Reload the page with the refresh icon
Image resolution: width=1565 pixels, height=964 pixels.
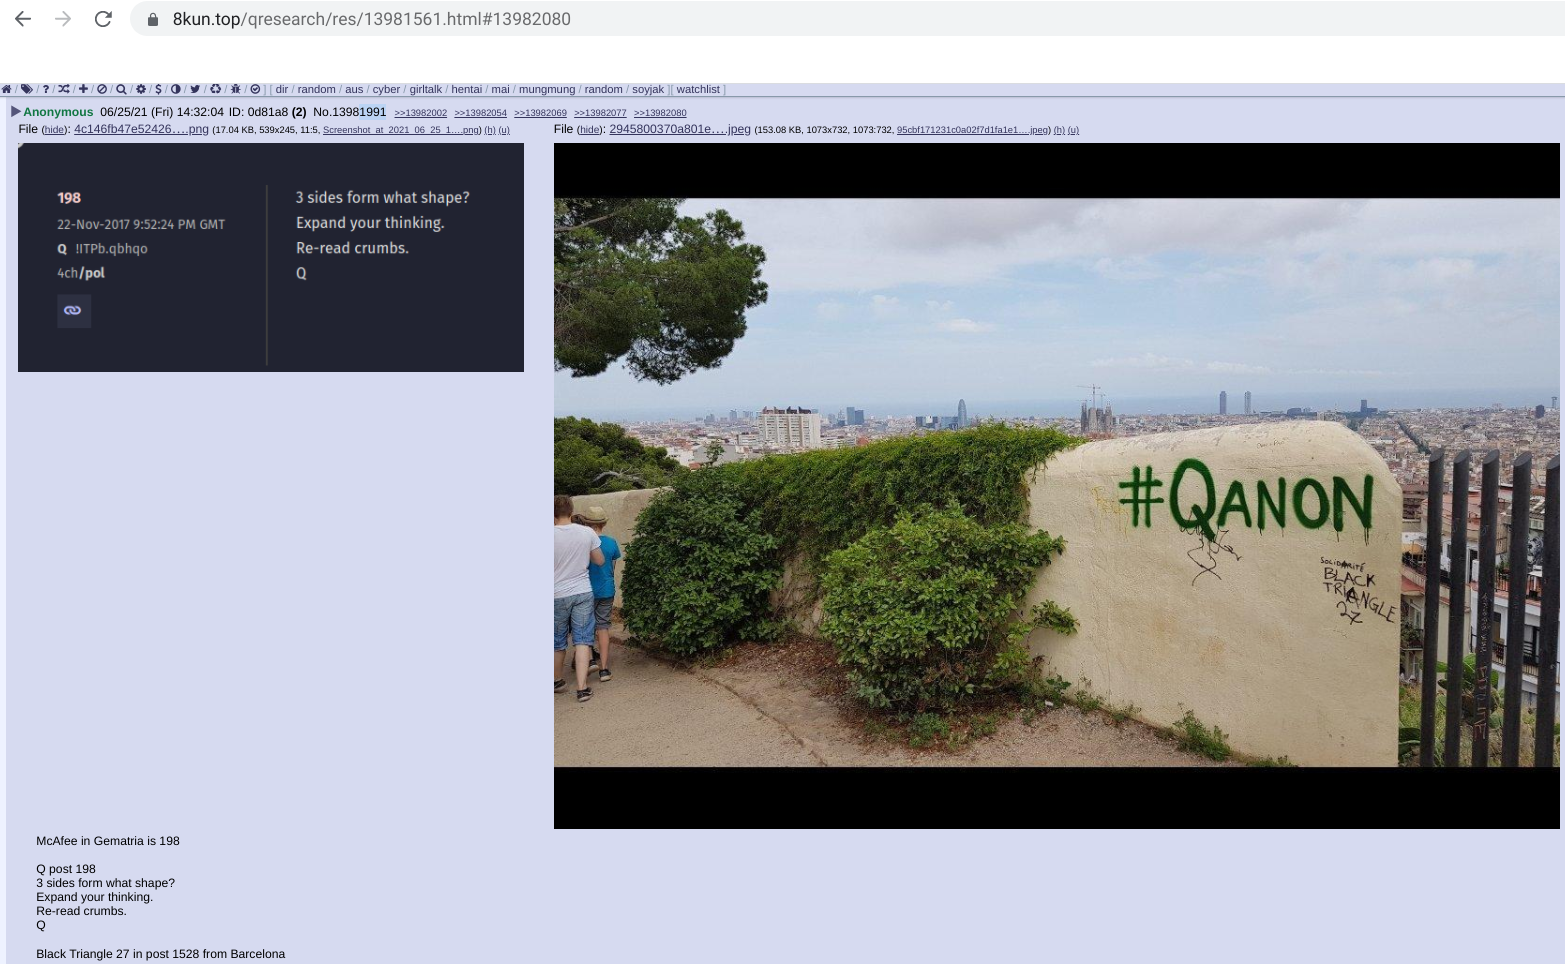(103, 19)
